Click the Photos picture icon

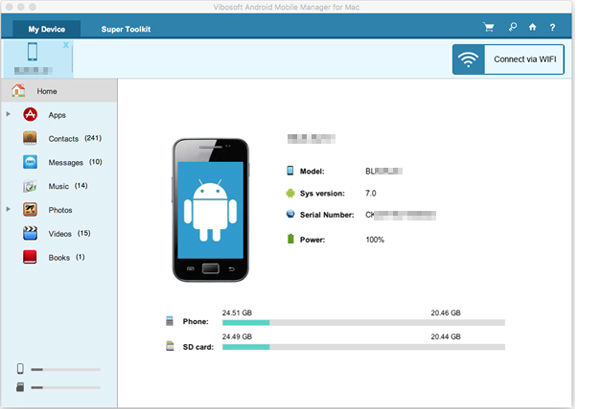click(30, 210)
